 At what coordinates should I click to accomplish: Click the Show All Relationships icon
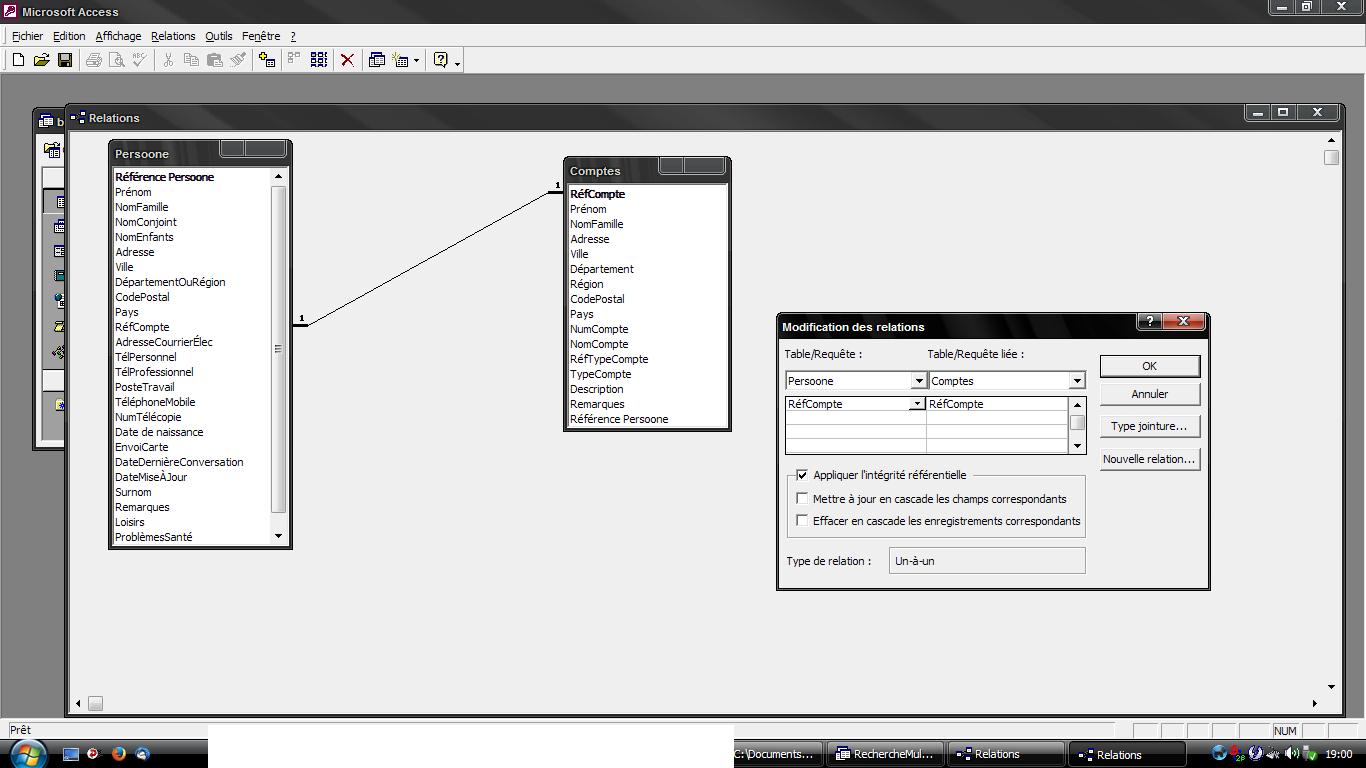tap(319, 60)
